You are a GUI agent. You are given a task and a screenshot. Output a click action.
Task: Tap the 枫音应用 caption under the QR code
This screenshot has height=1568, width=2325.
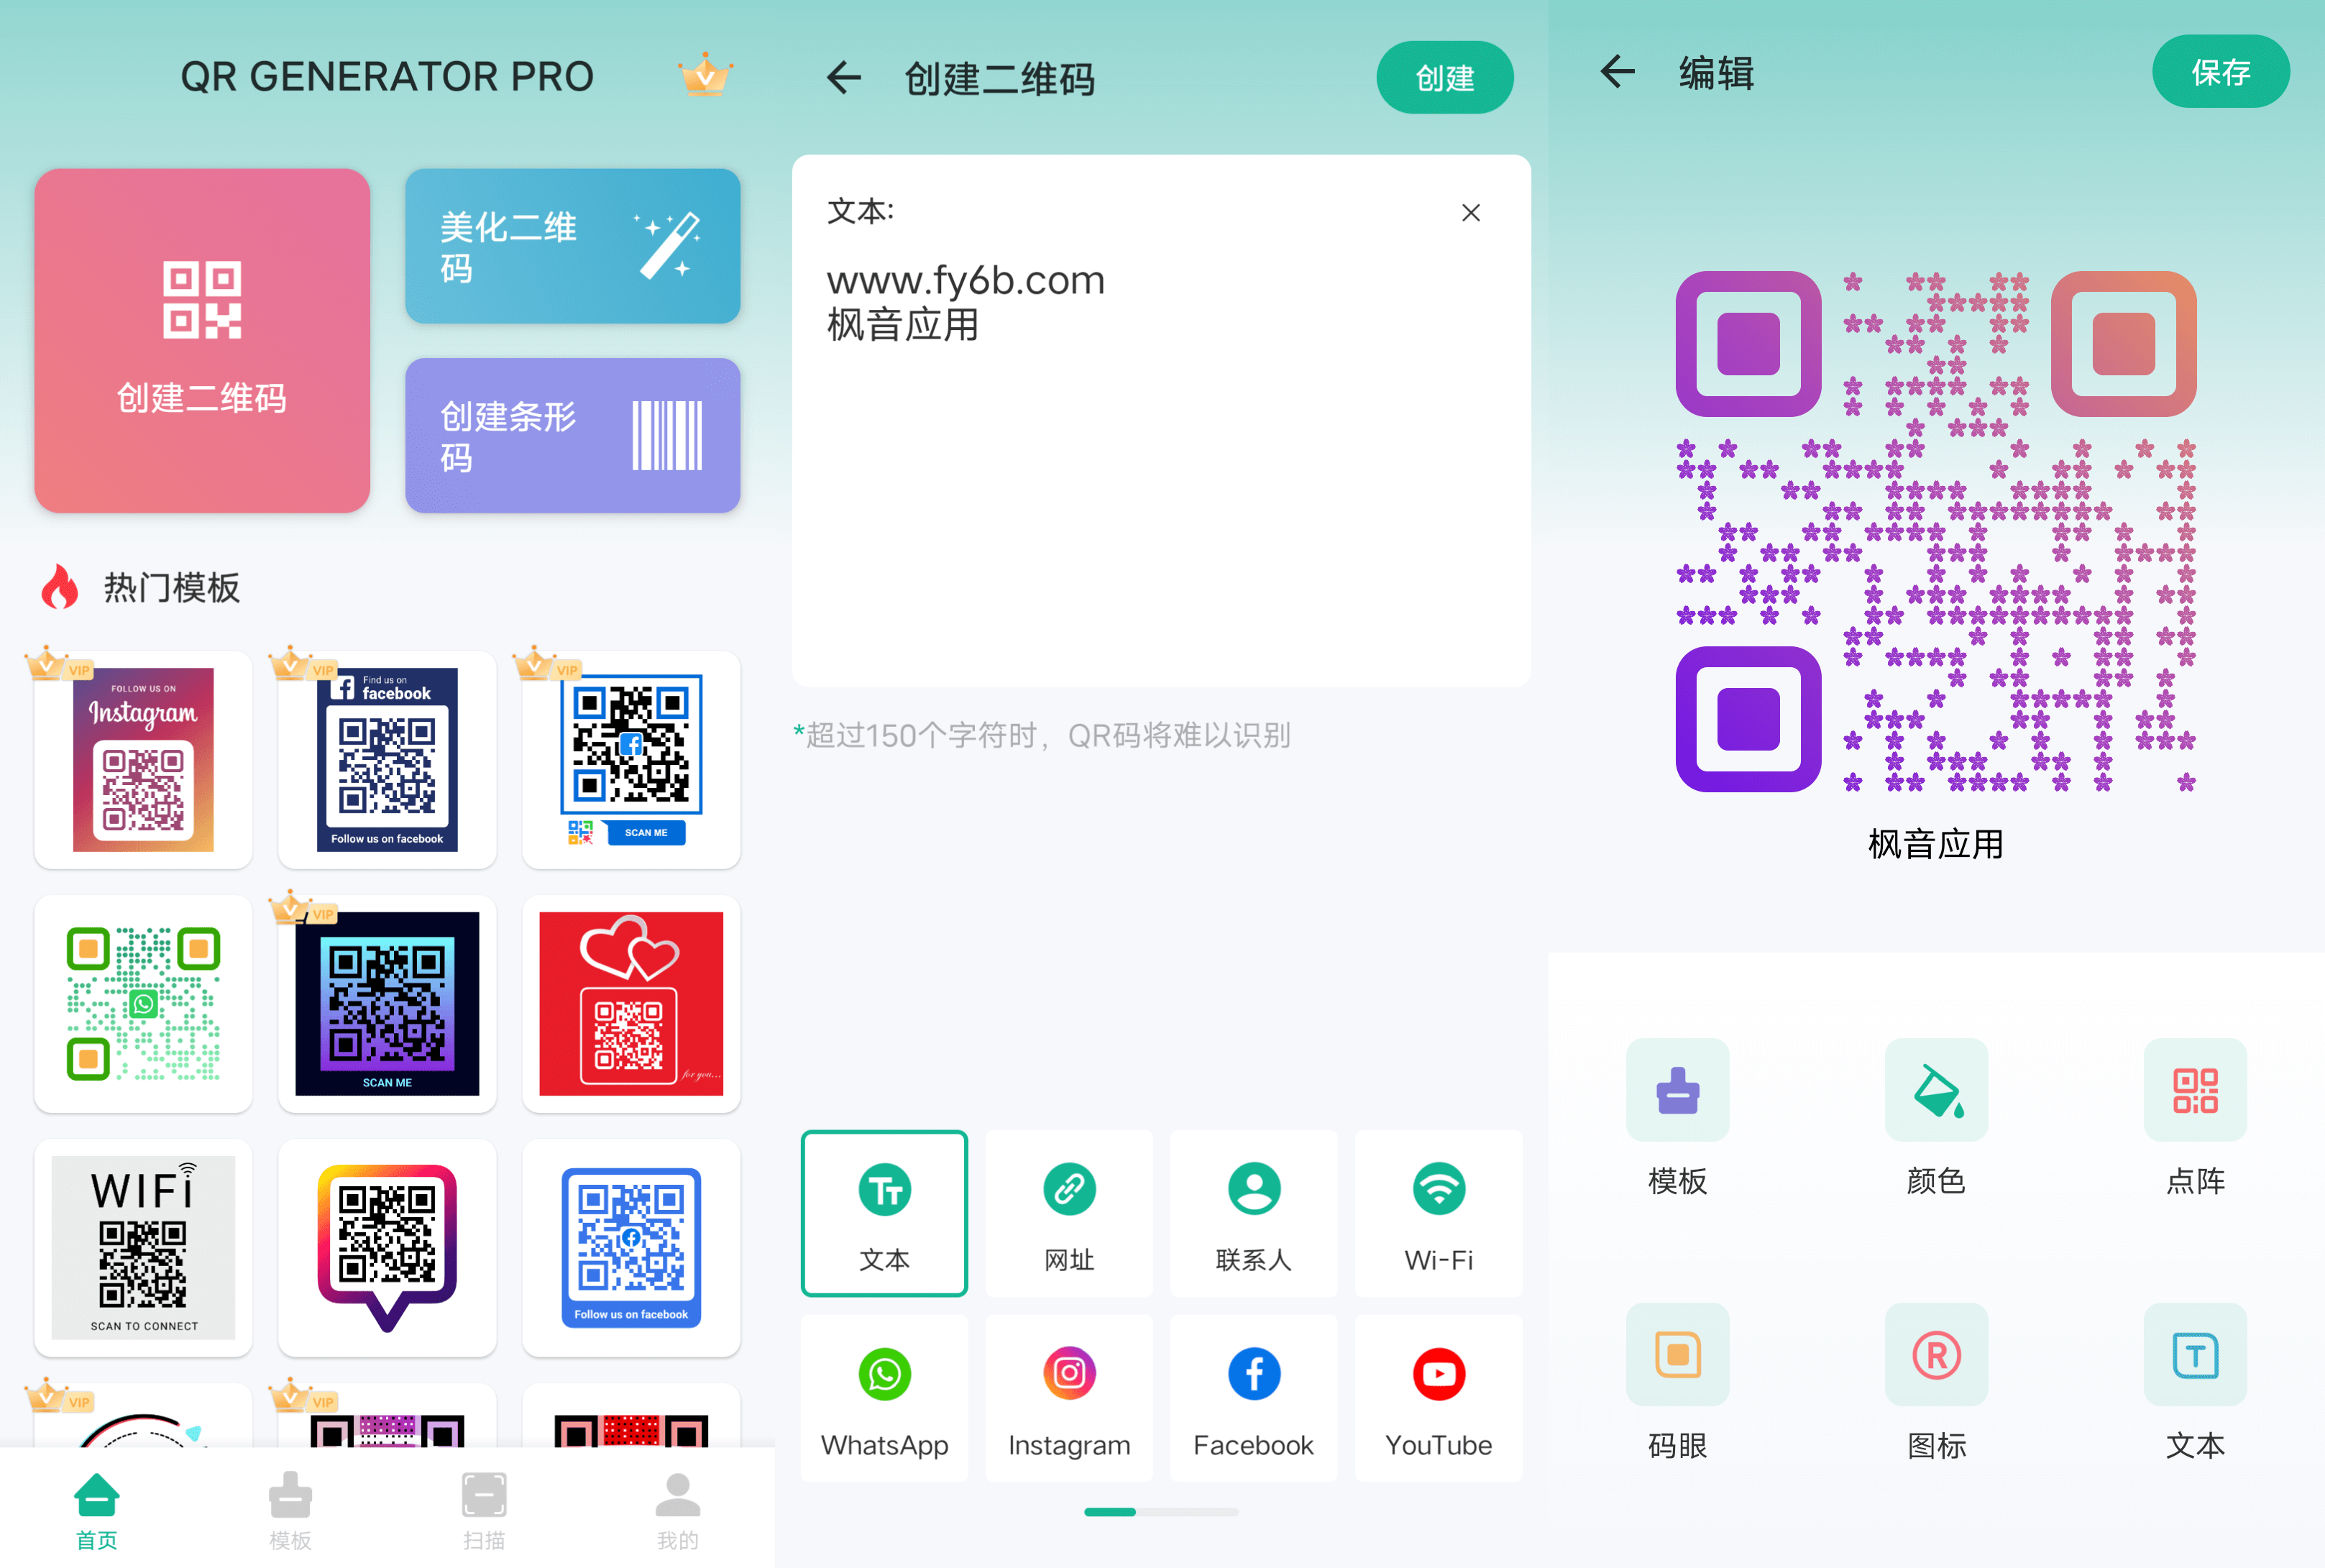pyautogui.click(x=1936, y=844)
